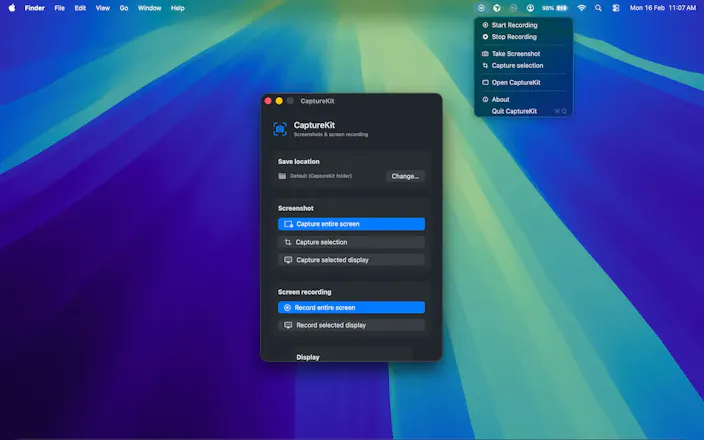The image size is (704, 440).
Task: Close the CaptureKit window
Action: point(268,101)
